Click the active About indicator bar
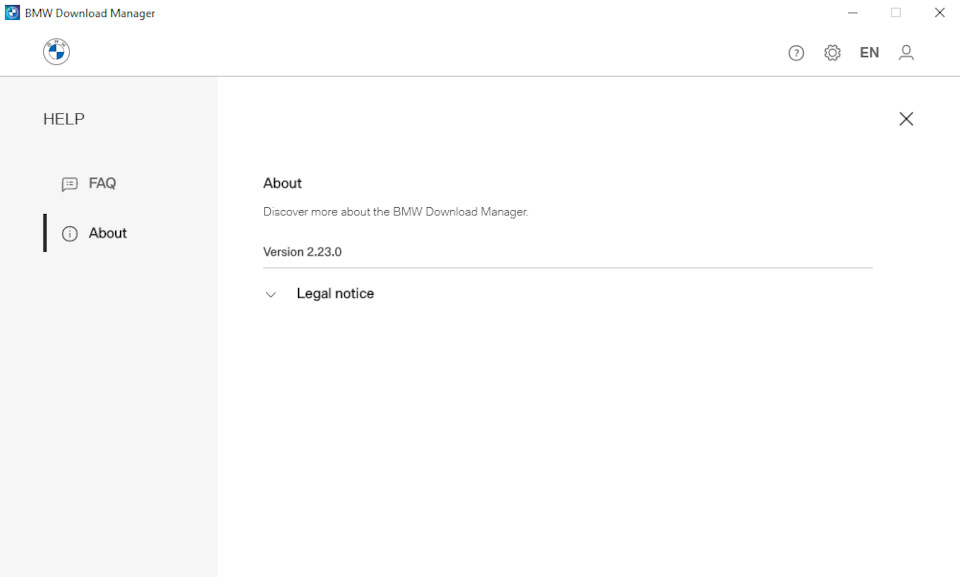The width and height of the screenshot is (960, 577). [44, 233]
